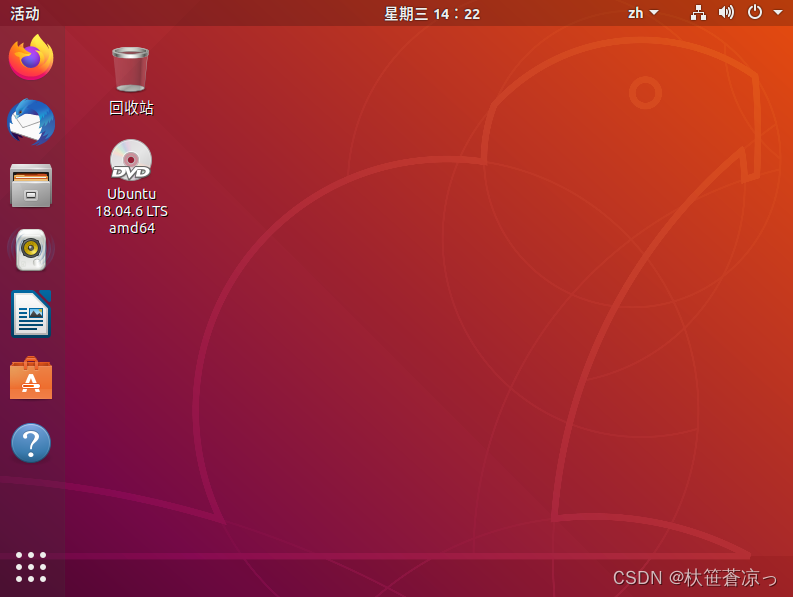793x597 pixels.
Task: Open the zh input source menu
Action: 643,13
